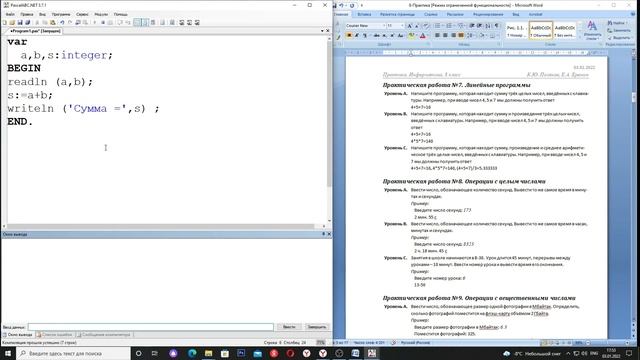Click the Найти button in Word ribbon
640x360 pixels.
click(x=617, y=23)
